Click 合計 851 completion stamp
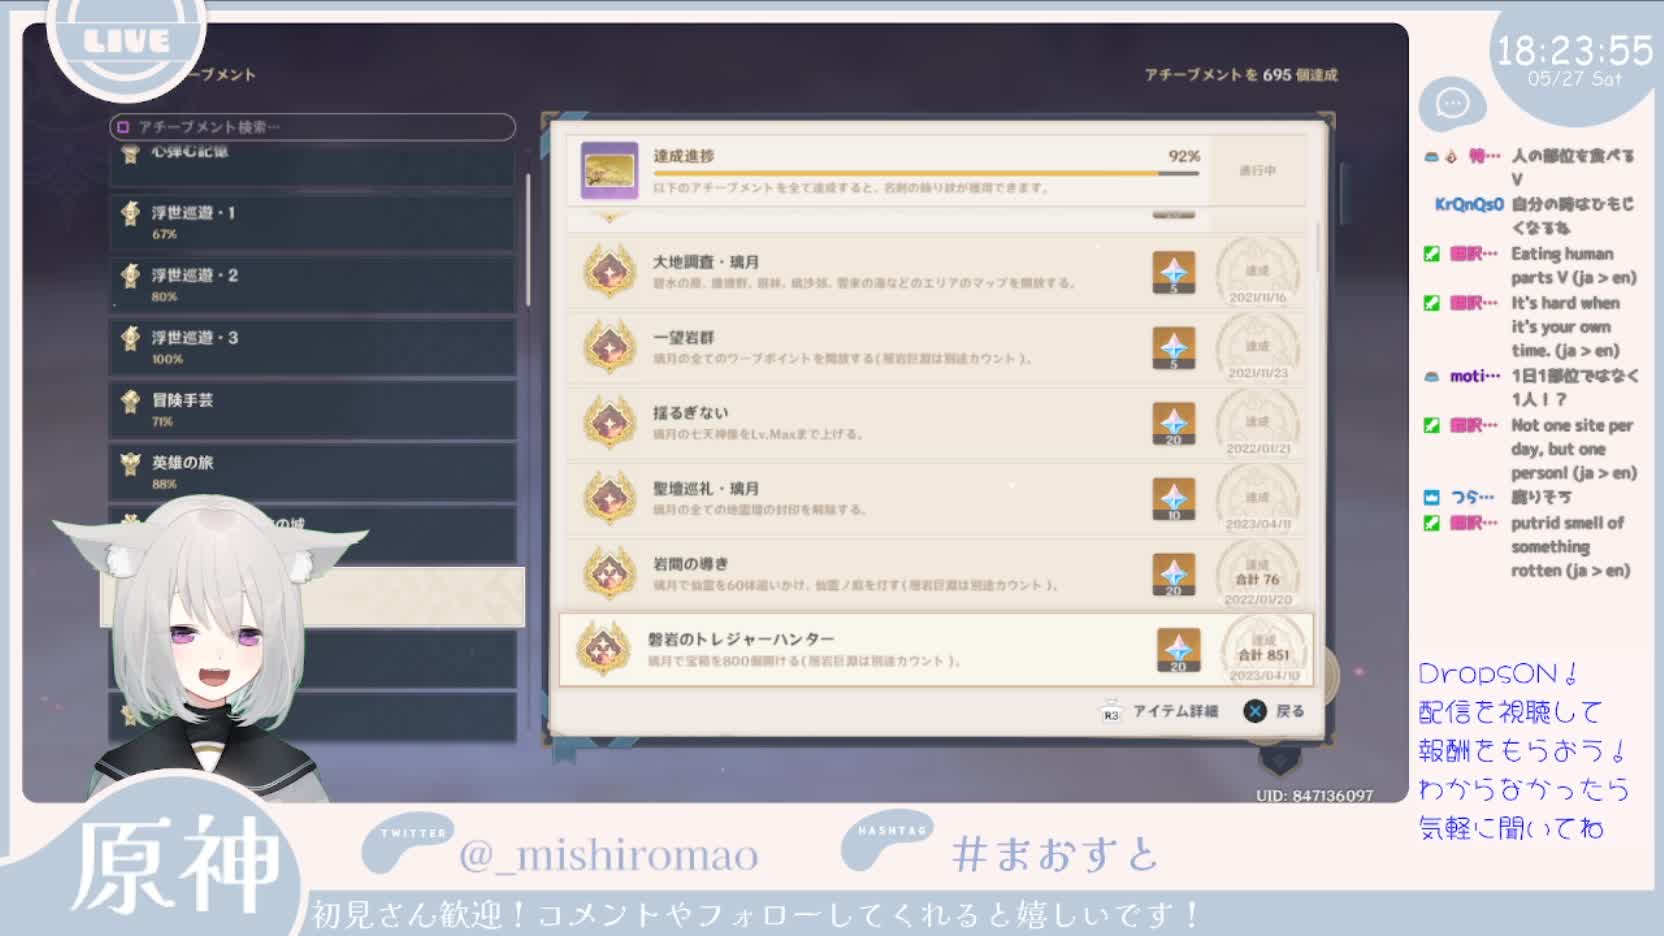Viewport: 1664px width, 936px height. coord(1264,650)
